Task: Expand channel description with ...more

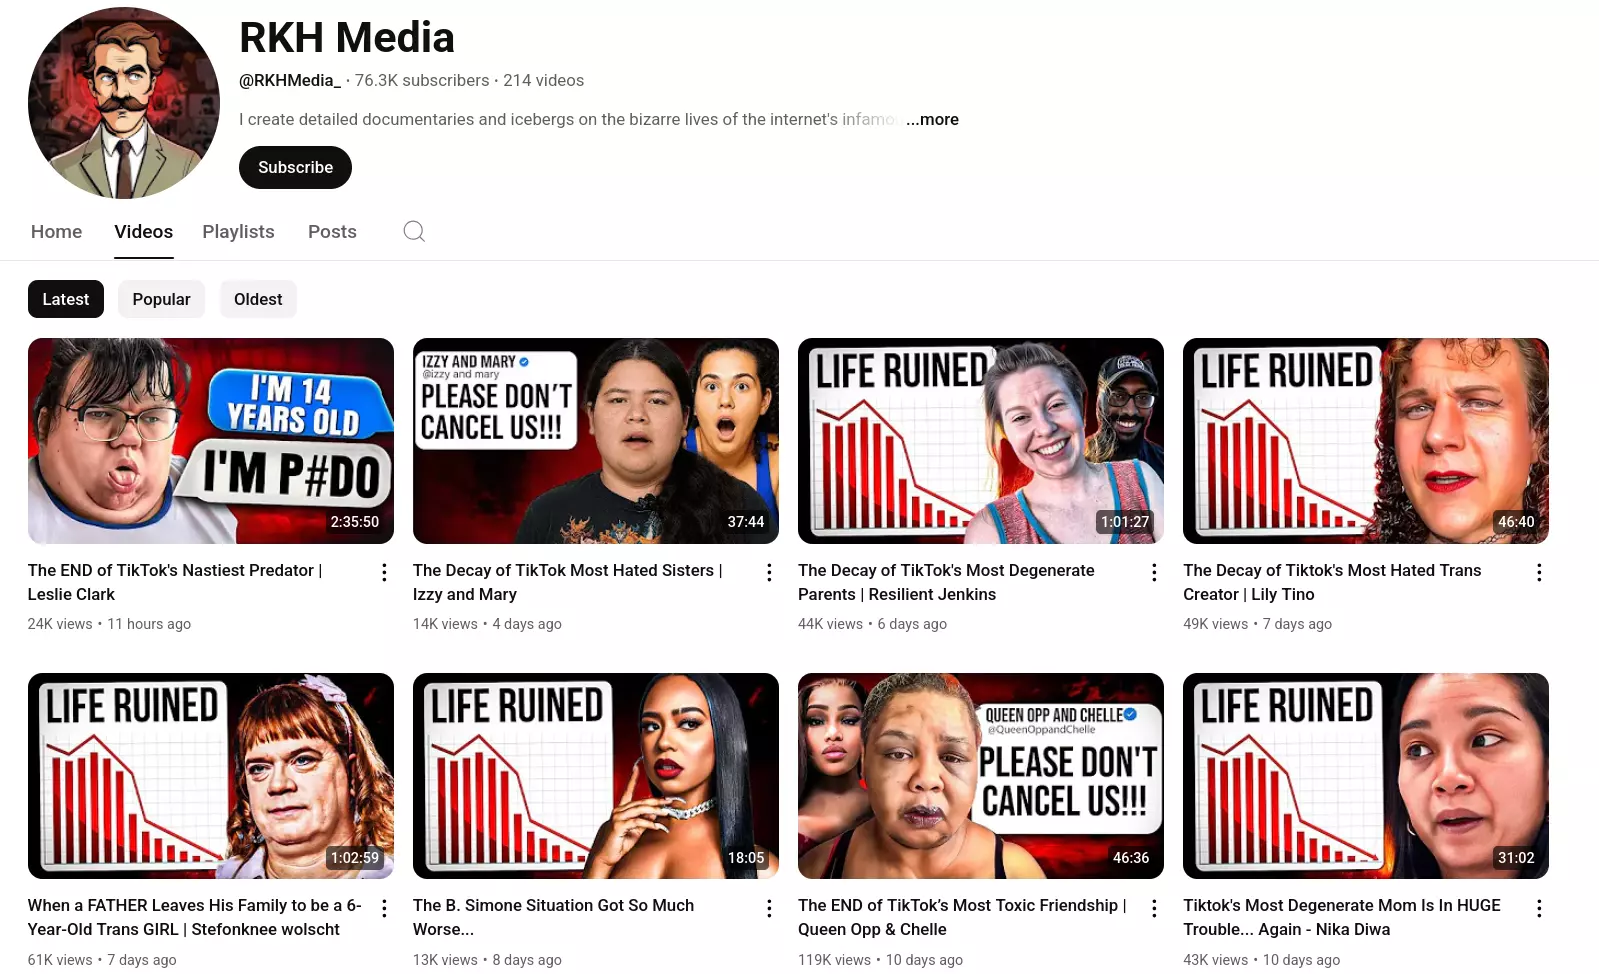Action: [932, 119]
